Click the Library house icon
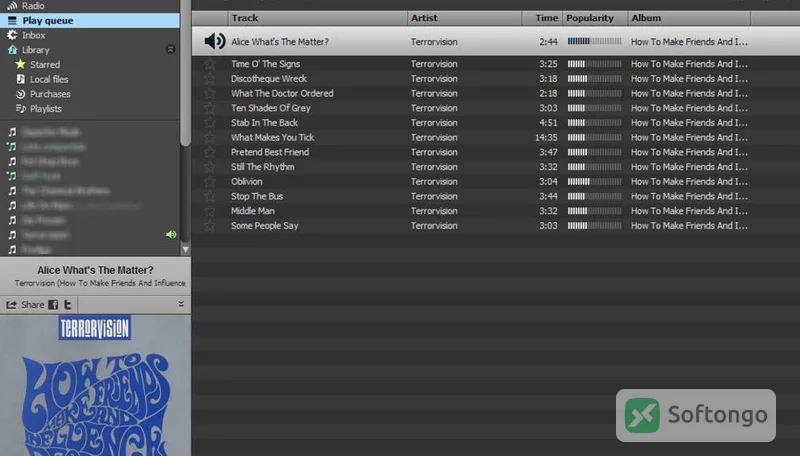The image size is (800, 456). pyautogui.click(x=12, y=50)
